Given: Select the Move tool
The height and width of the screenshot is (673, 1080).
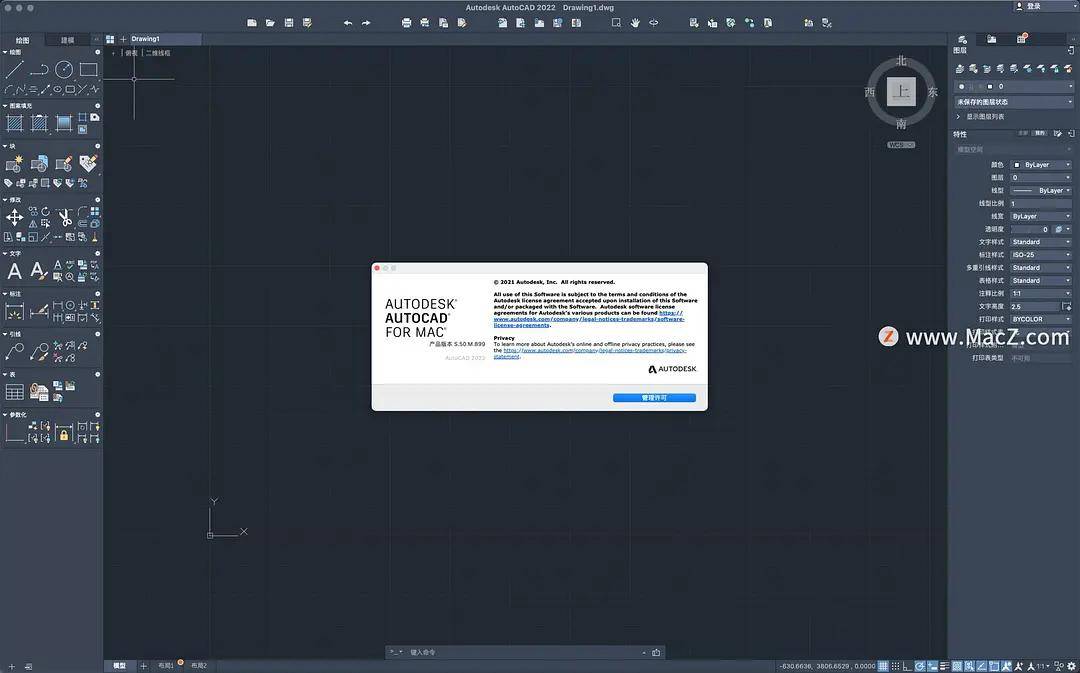Looking at the screenshot, I should [x=14, y=218].
